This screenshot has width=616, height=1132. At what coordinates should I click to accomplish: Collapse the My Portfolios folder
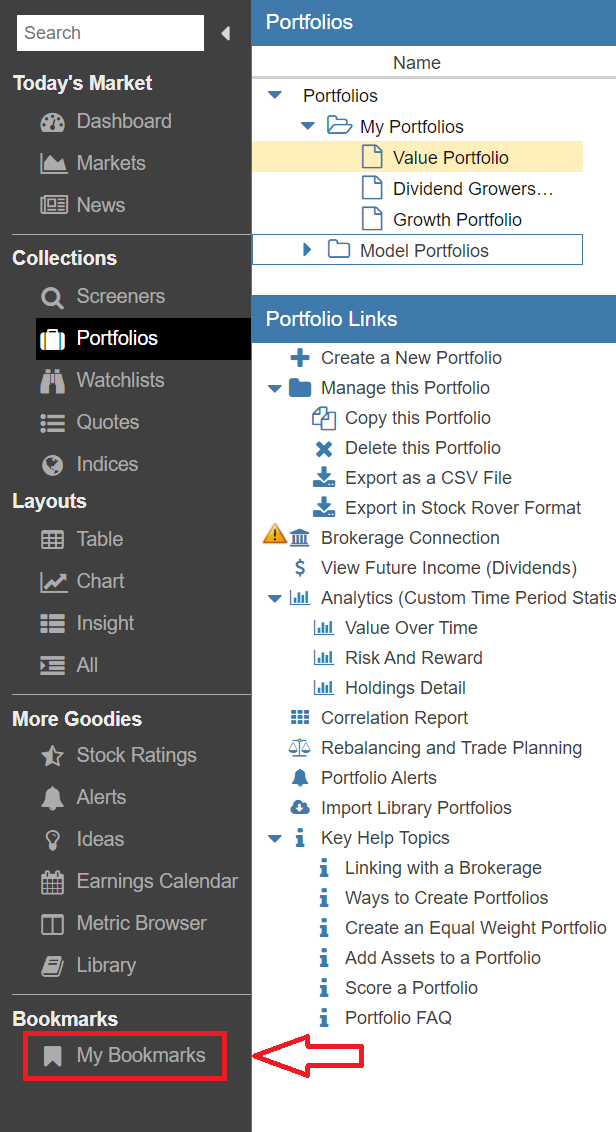click(x=308, y=127)
